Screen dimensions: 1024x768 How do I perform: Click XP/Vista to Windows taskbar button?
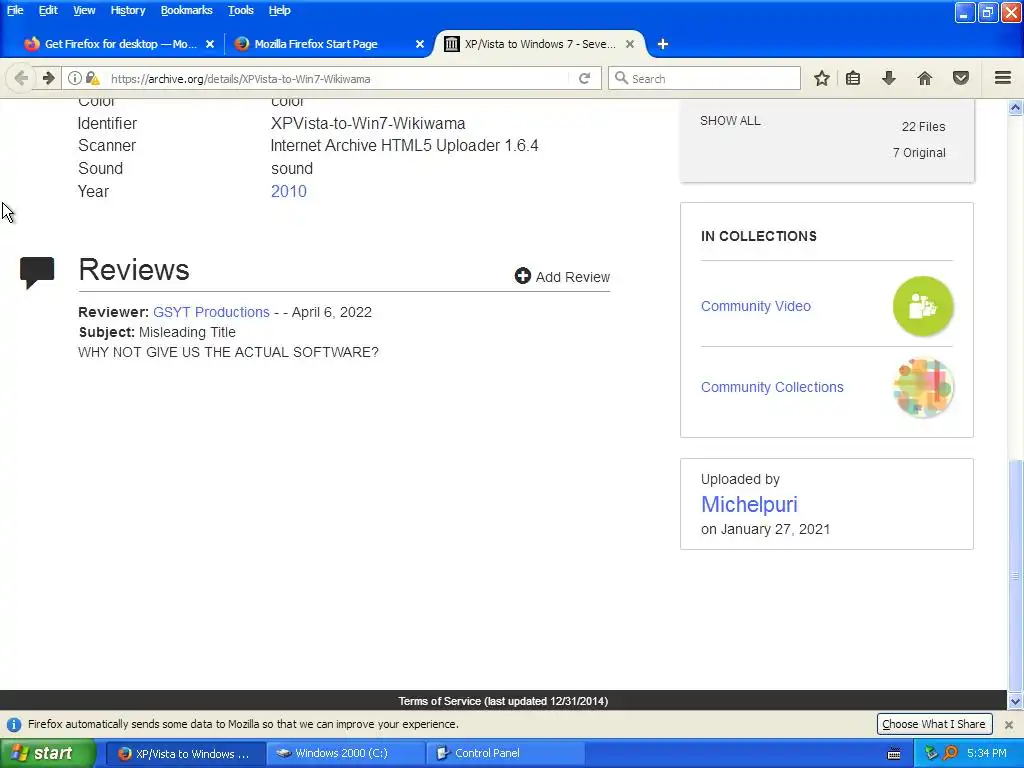[185, 754]
